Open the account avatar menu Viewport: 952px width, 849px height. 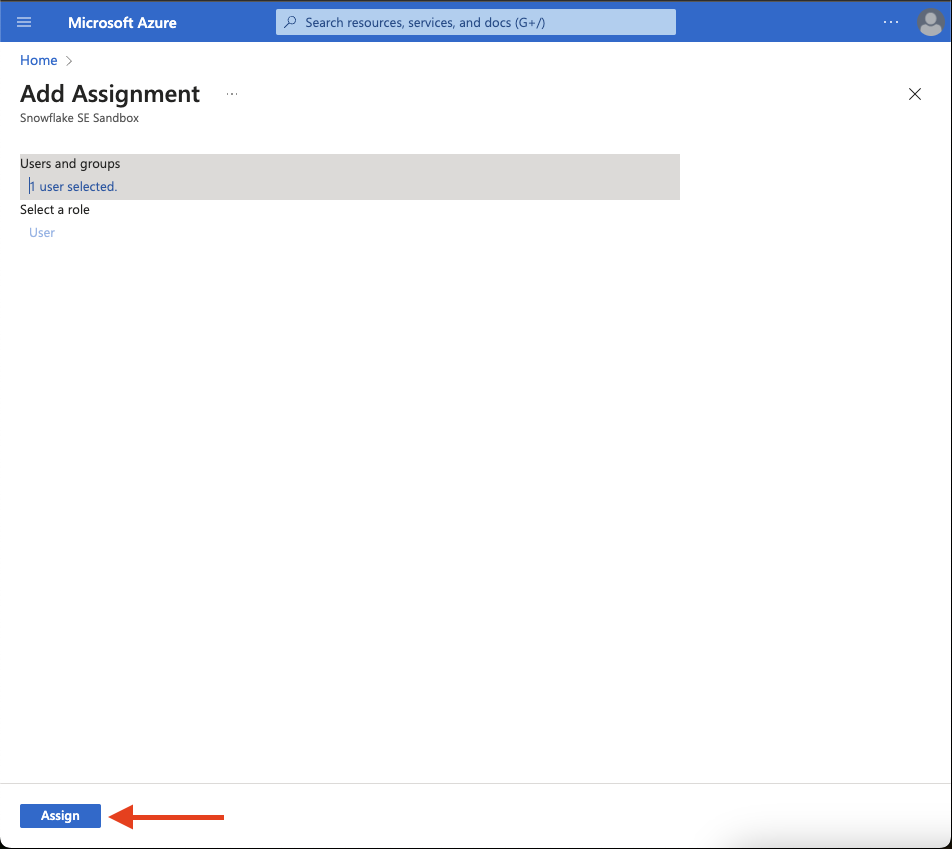pyautogui.click(x=930, y=22)
